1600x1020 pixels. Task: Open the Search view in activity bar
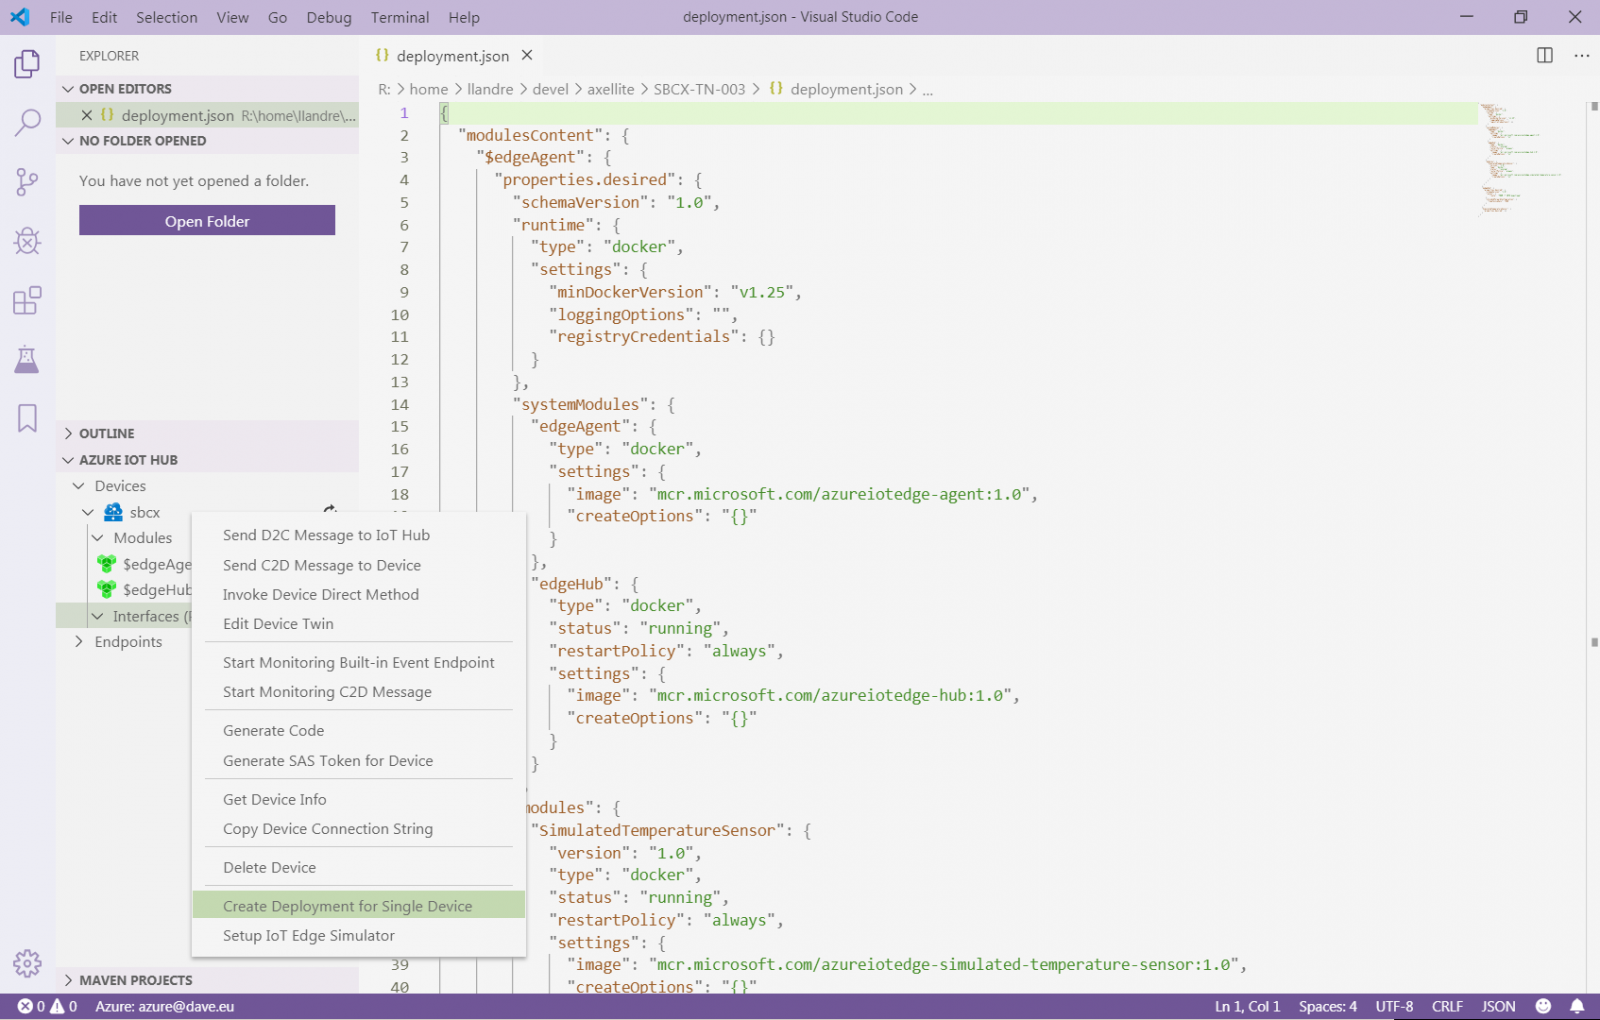coord(27,123)
